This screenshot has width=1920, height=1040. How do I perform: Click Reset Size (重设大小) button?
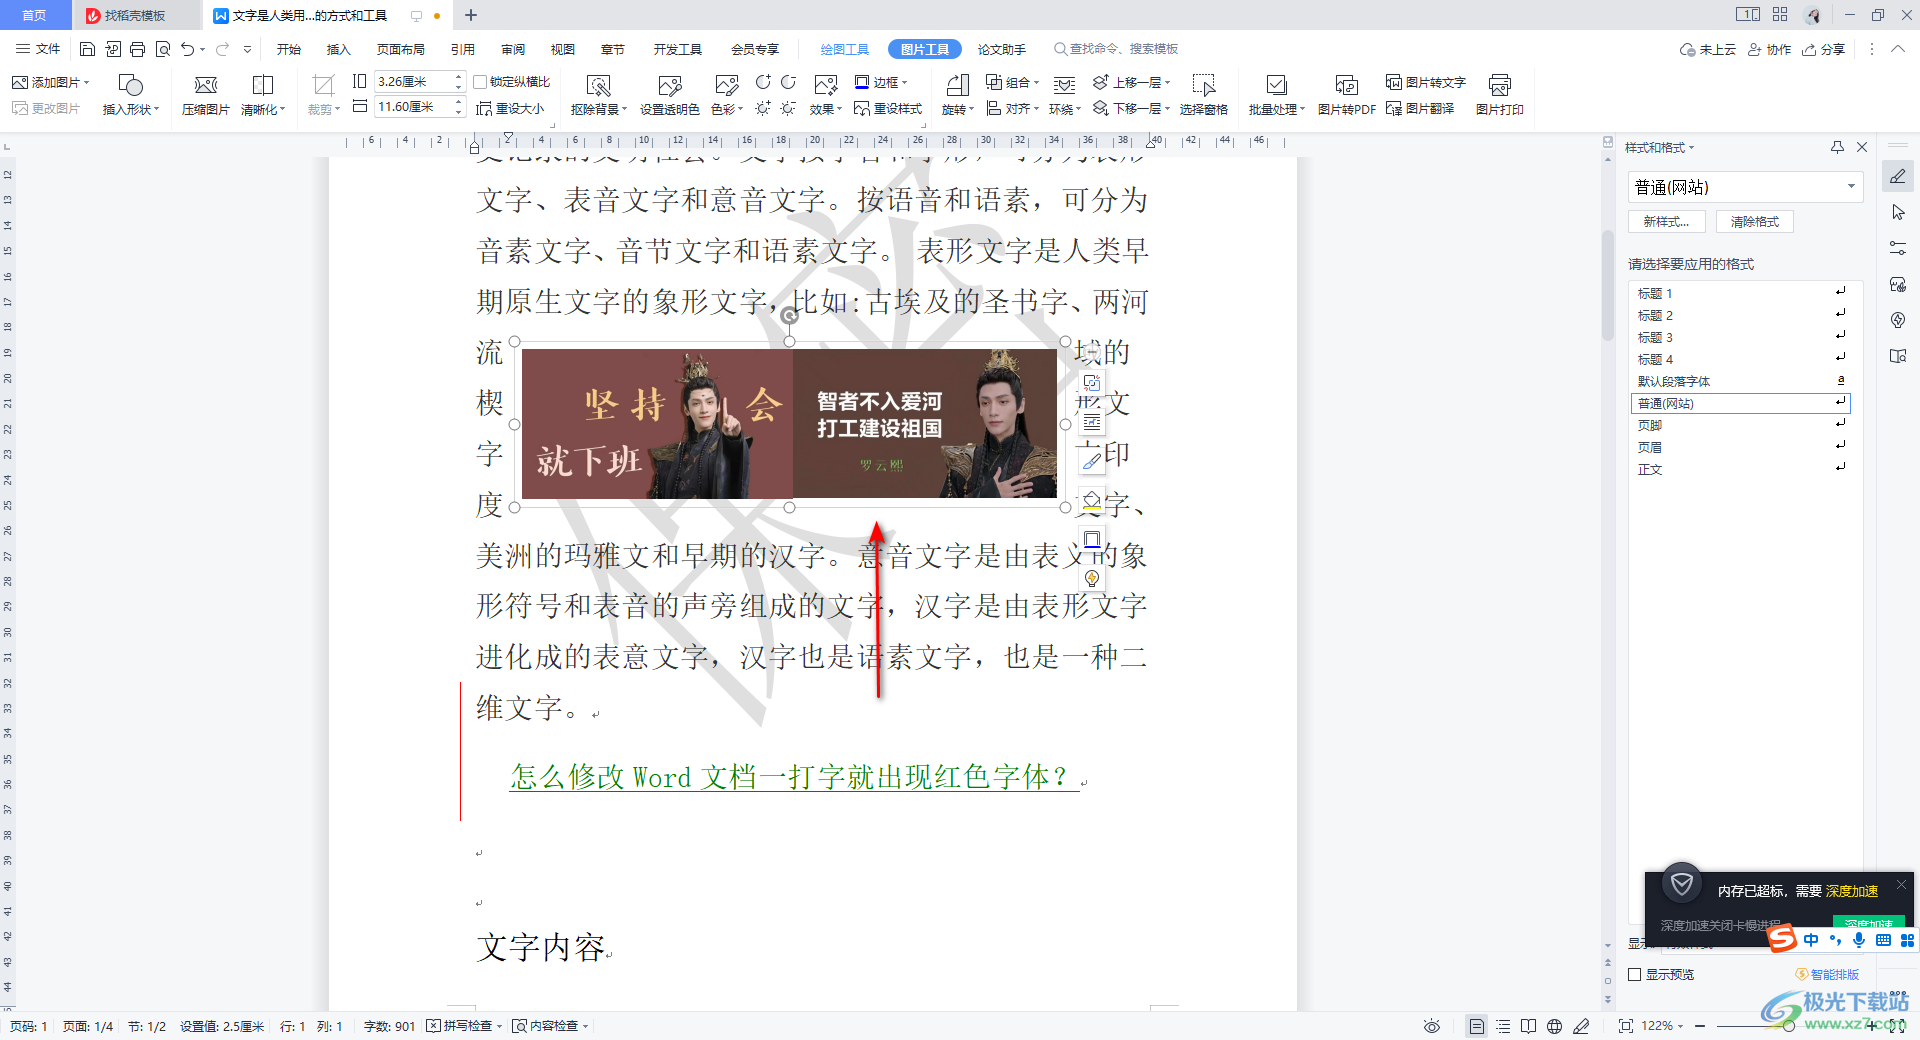click(510, 109)
